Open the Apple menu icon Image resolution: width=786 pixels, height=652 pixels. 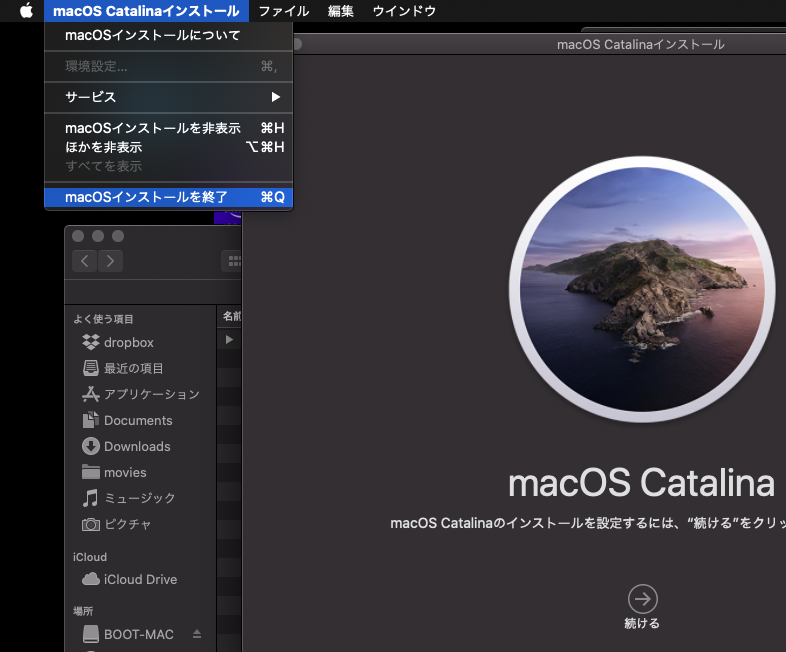(26, 11)
